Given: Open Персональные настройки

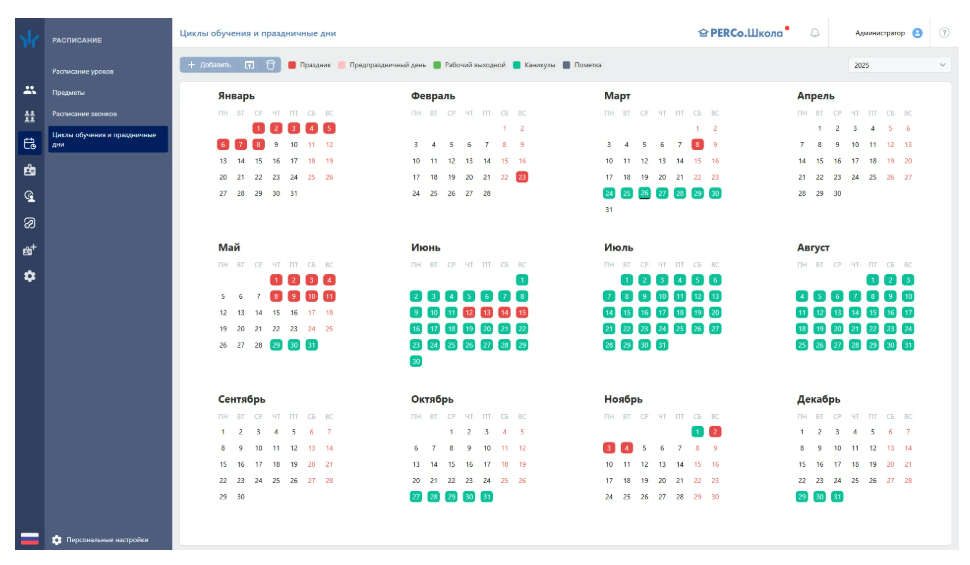Looking at the screenshot, I should click(x=106, y=540).
